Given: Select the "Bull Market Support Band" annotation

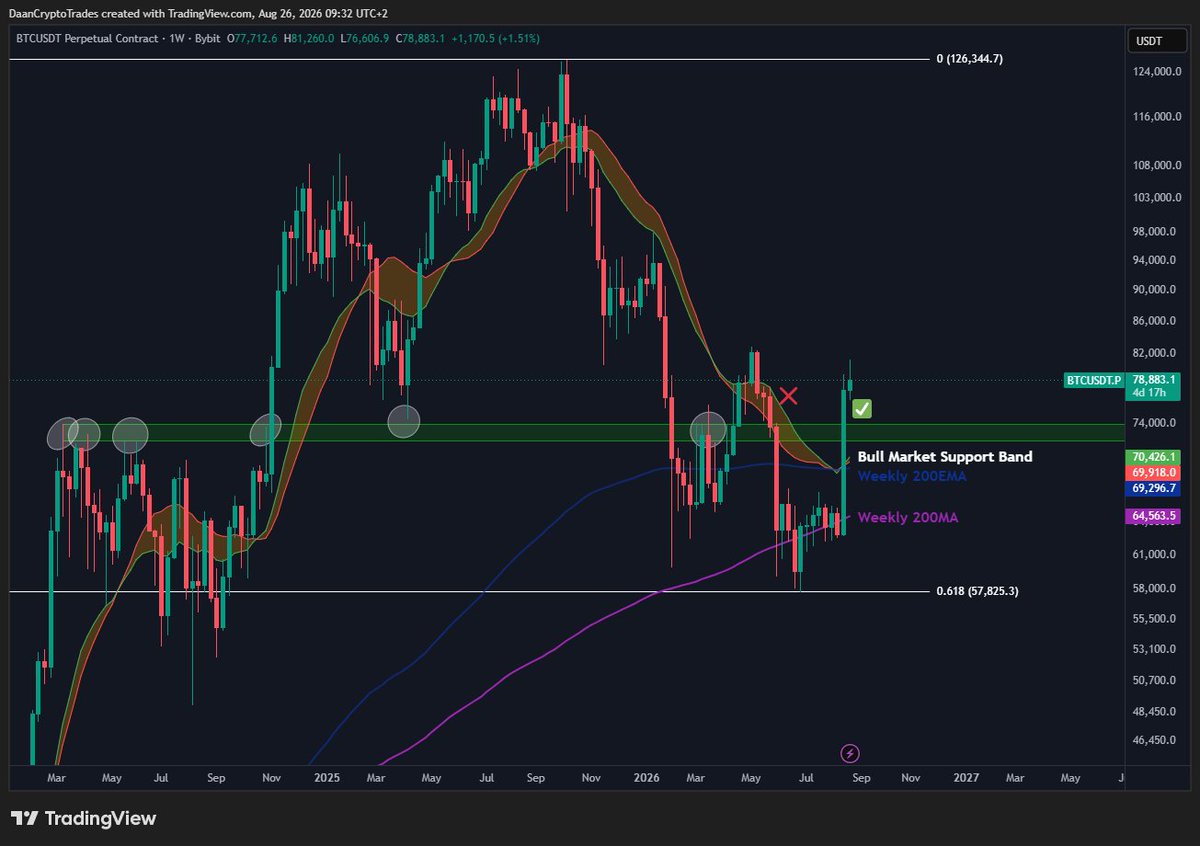Looking at the screenshot, I should pos(945,456).
